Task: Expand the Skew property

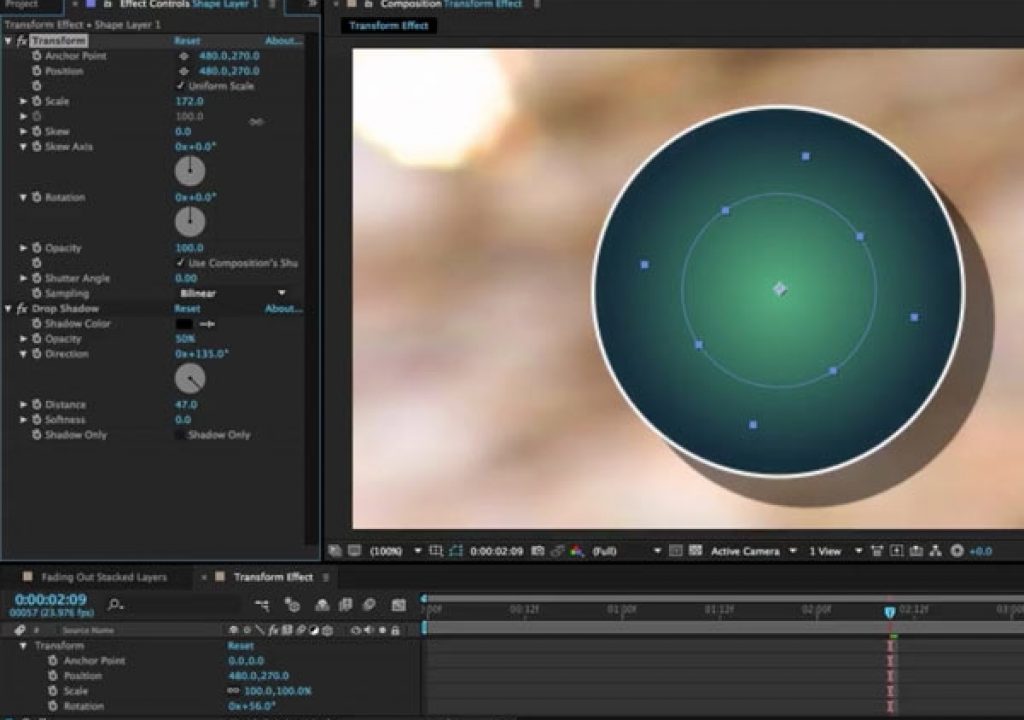Action: point(24,131)
